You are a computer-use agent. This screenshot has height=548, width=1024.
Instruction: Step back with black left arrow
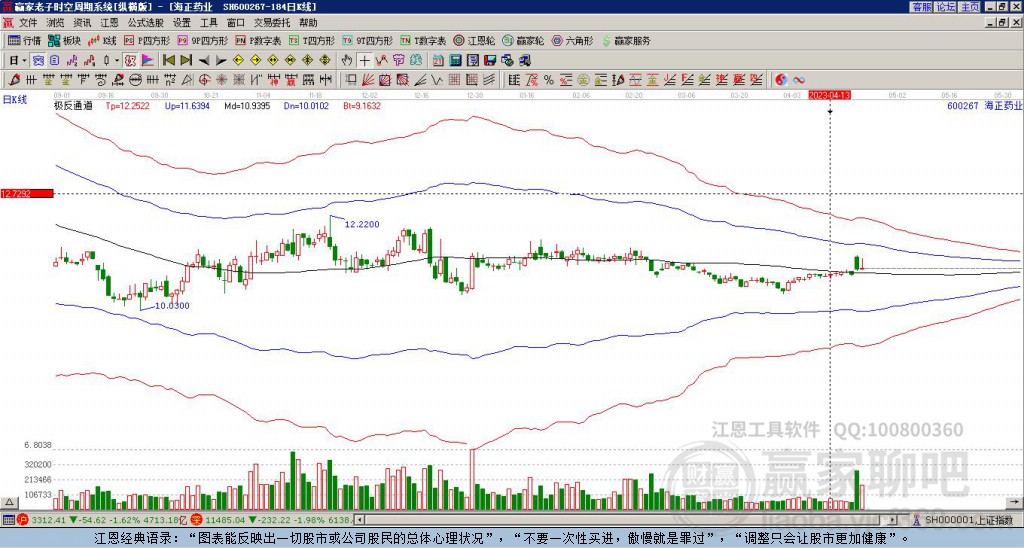[204, 61]
